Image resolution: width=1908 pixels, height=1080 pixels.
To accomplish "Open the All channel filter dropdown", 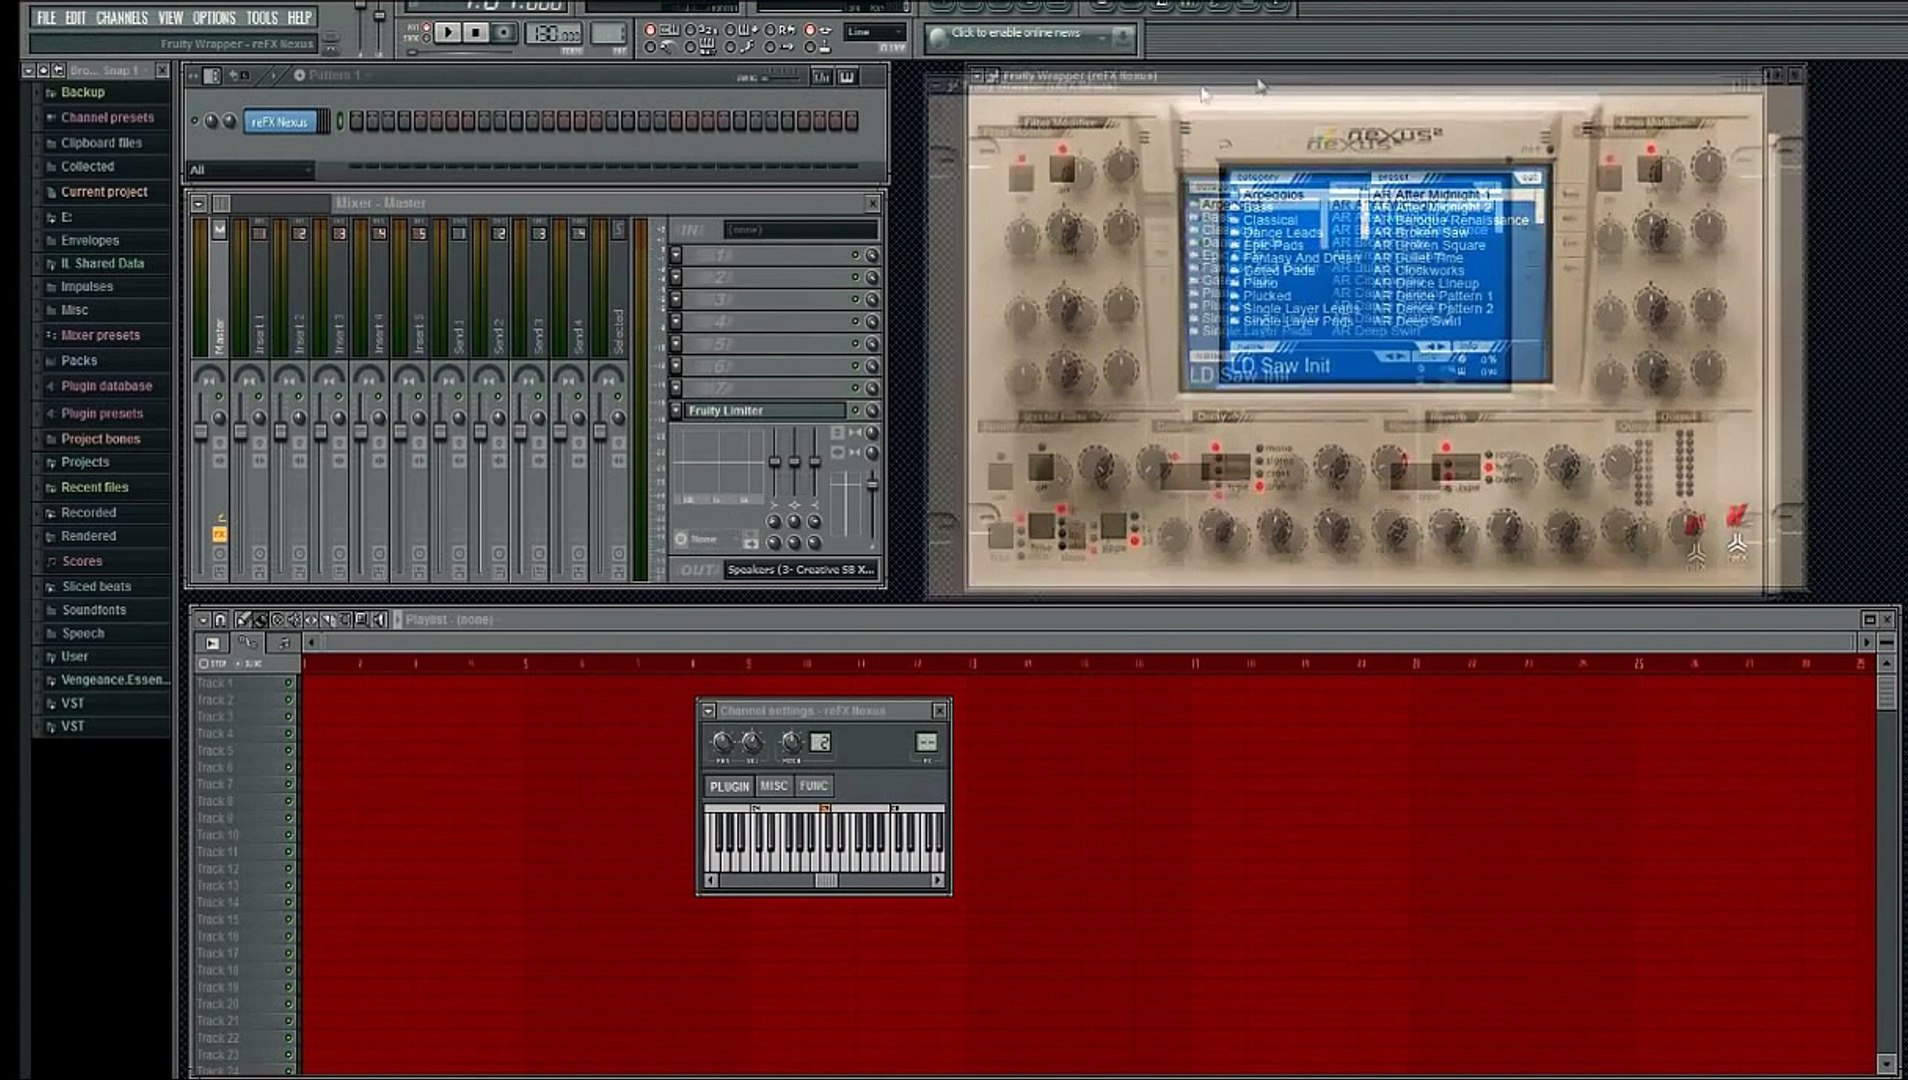I will (250, 170).
